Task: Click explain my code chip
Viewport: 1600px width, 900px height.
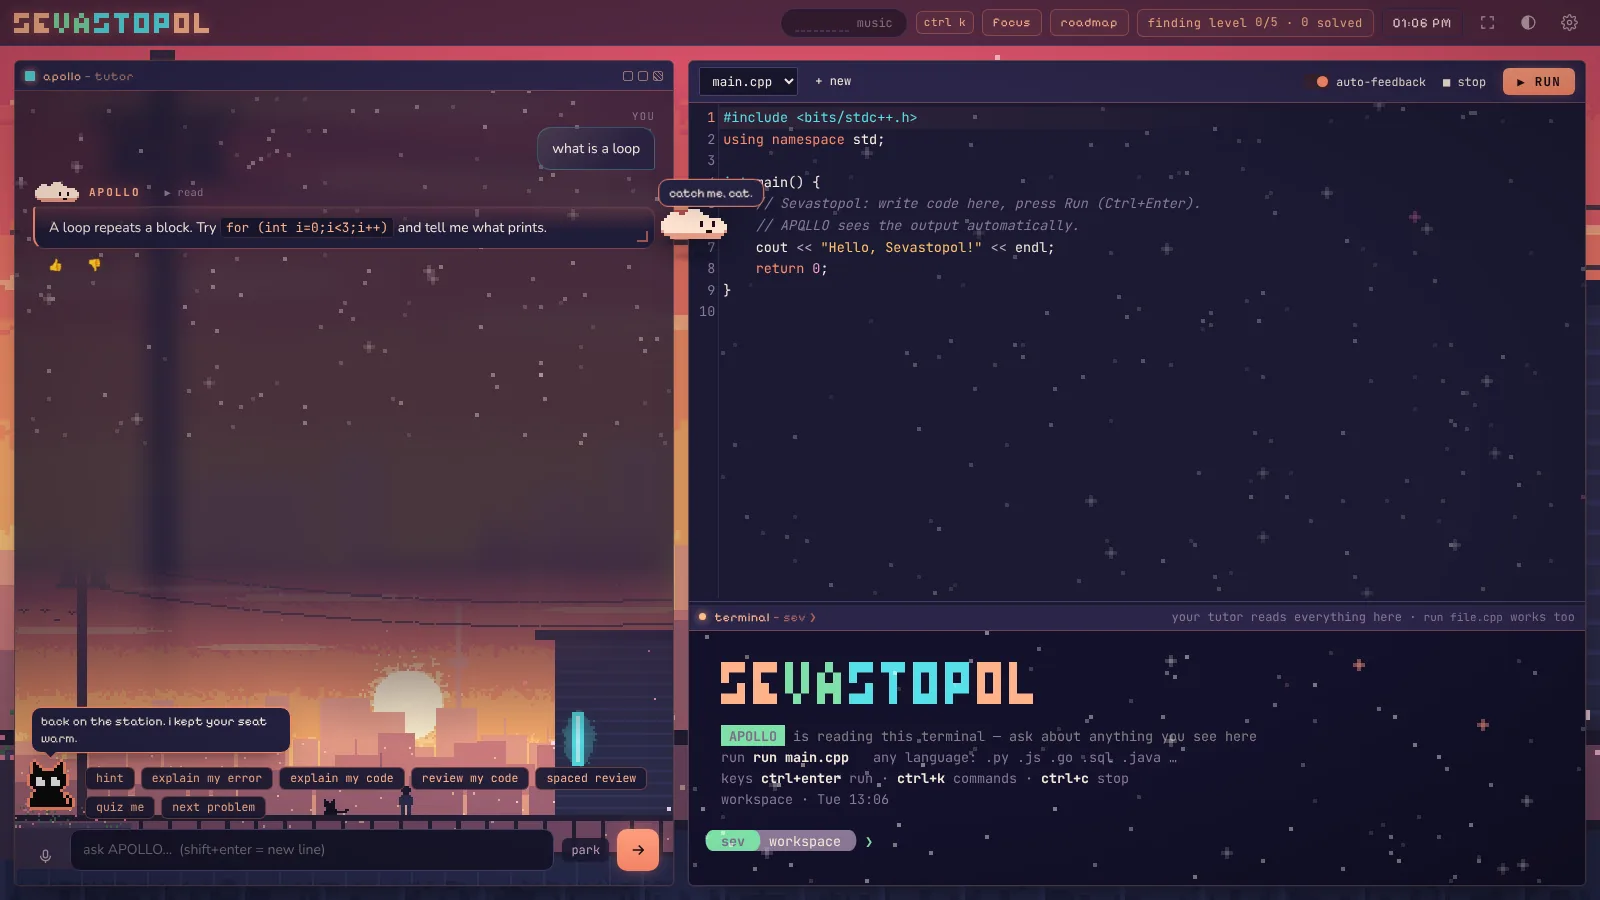Action: (x=342, y=778)
